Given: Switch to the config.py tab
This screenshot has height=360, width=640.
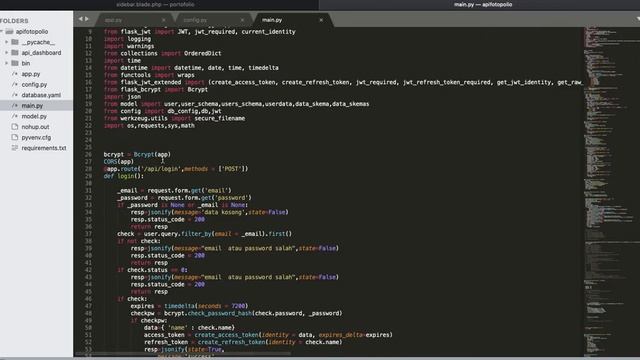Looking at the screenshot, I should [x=195, y=20].
